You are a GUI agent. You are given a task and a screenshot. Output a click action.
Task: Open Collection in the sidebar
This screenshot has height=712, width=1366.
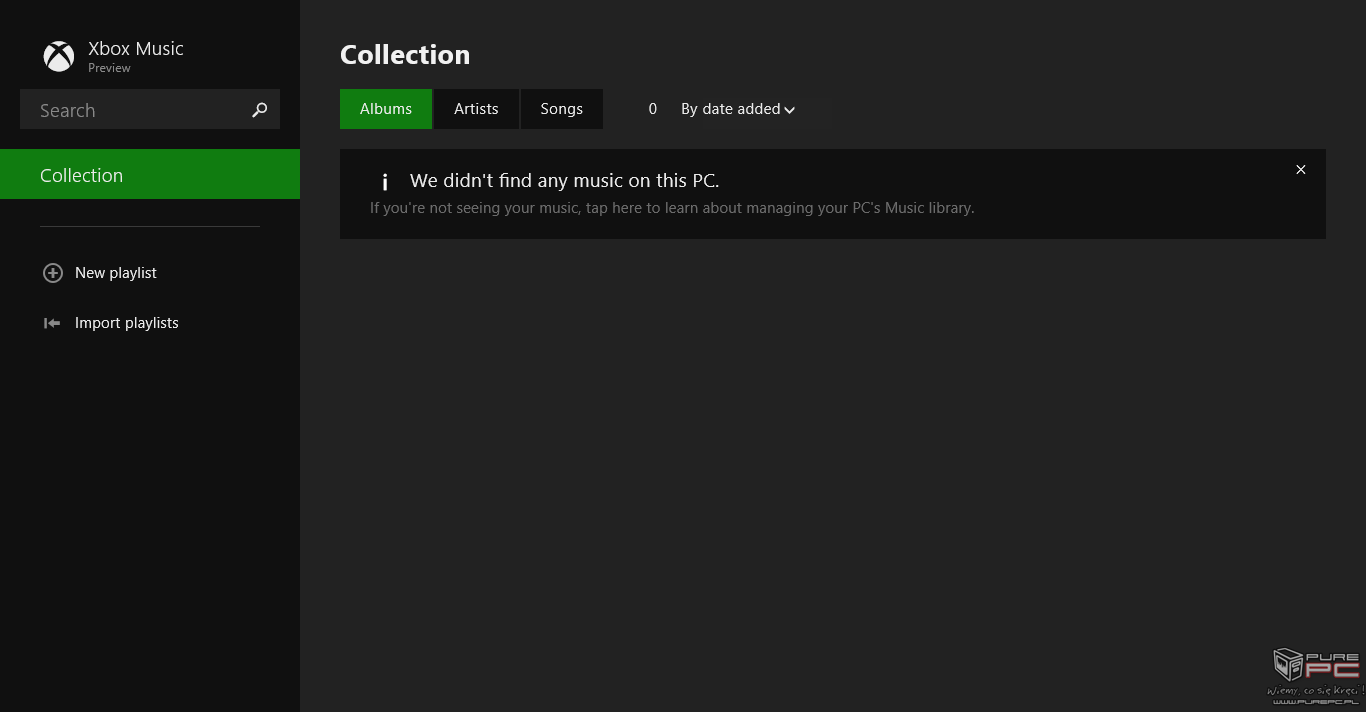(x=150, y=174)
